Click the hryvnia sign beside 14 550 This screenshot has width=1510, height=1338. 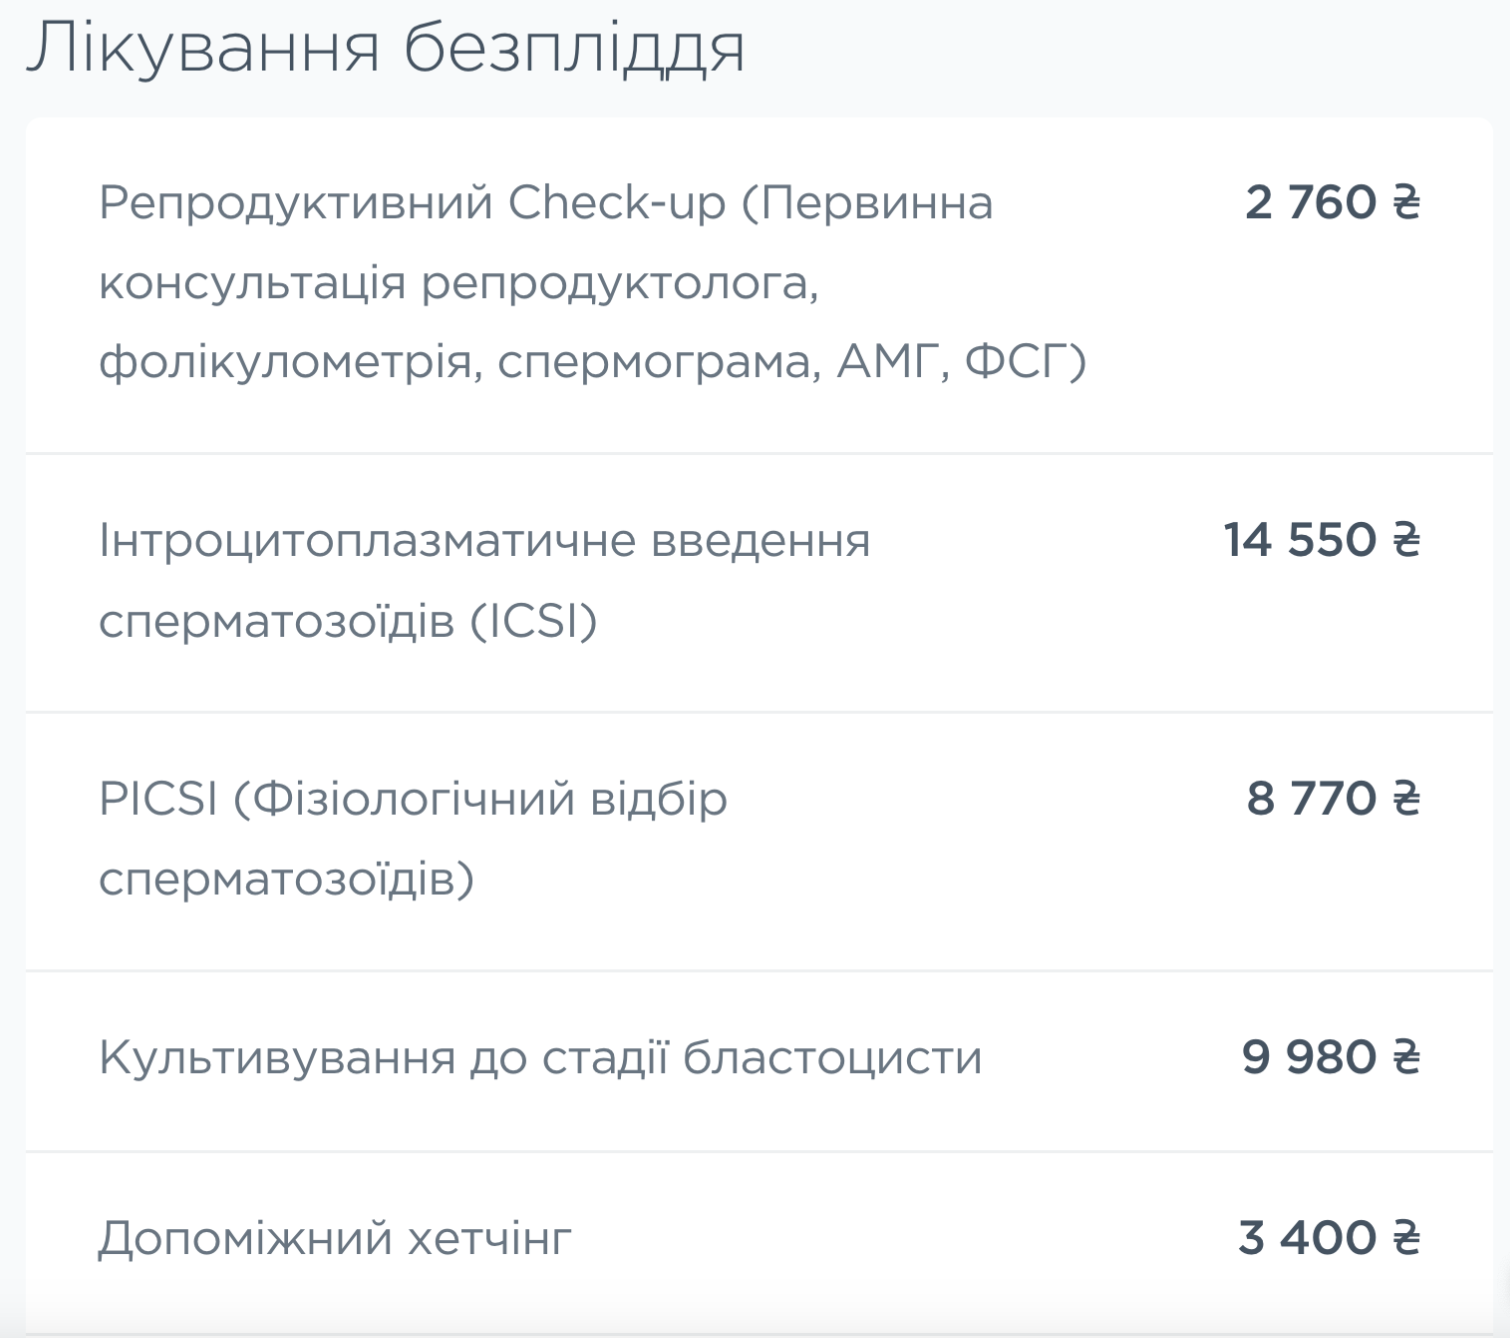[x=1406, y=541]
